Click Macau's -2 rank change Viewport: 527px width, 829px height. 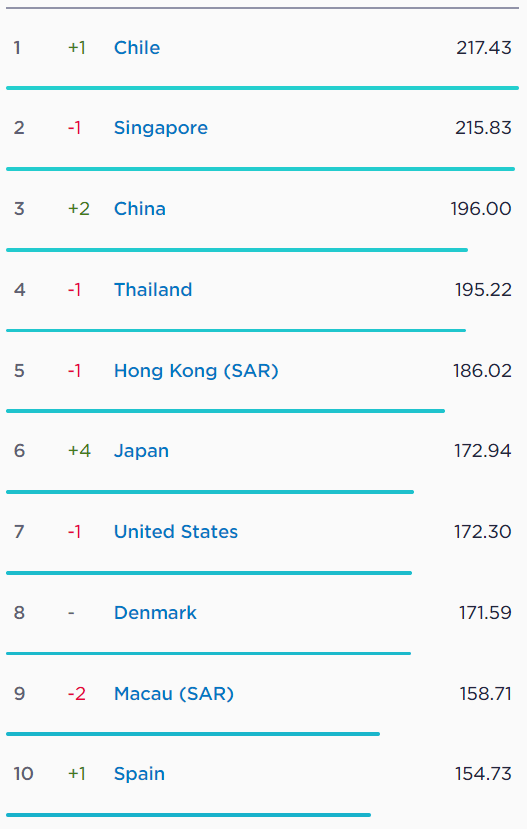[x=77, y=694]
